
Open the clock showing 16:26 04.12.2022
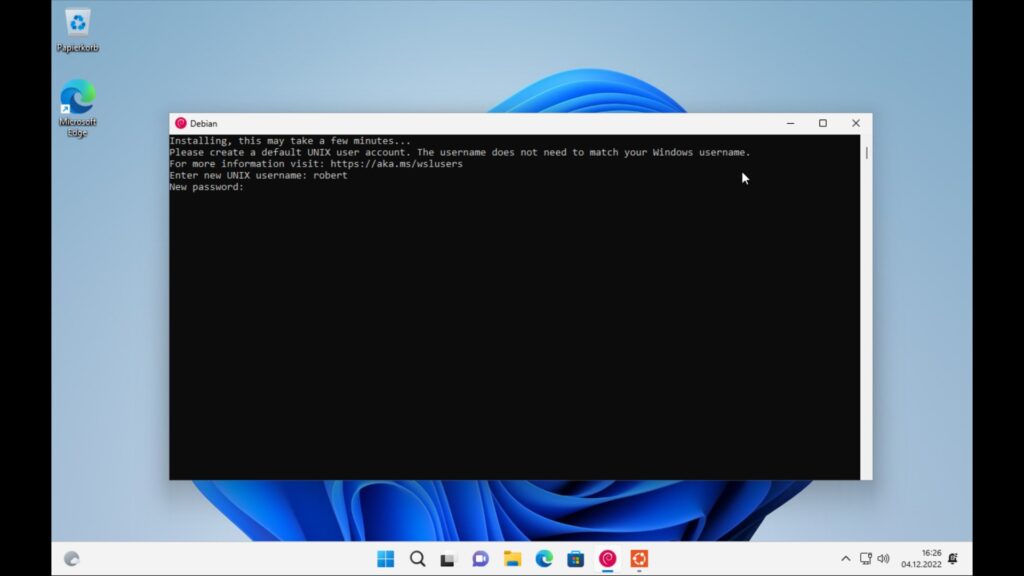point(921,559)
